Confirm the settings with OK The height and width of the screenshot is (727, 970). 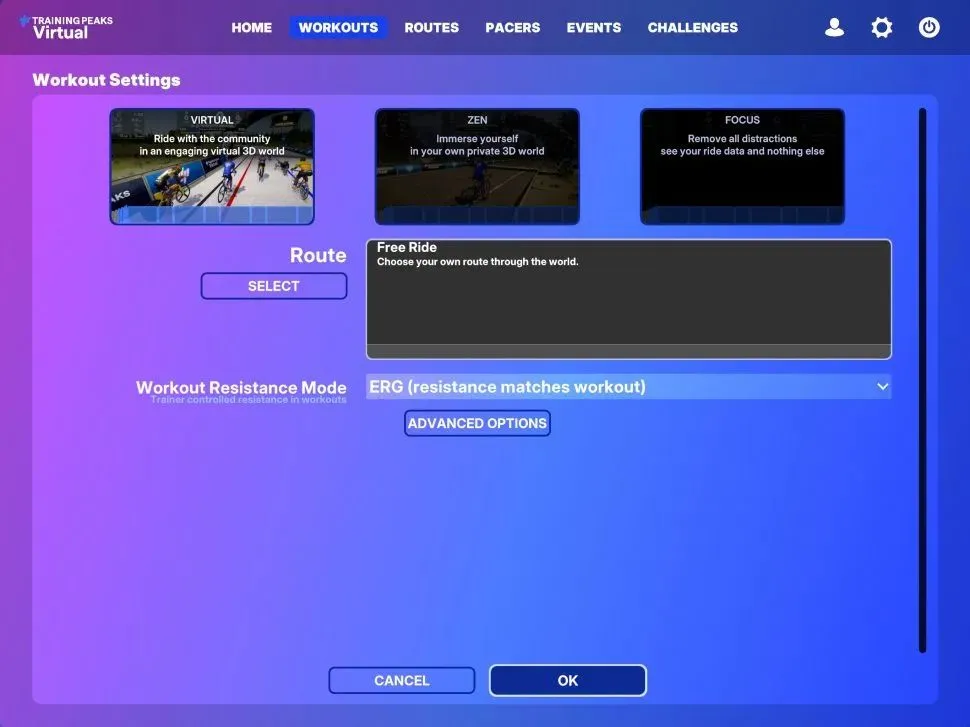click(567, 681)
